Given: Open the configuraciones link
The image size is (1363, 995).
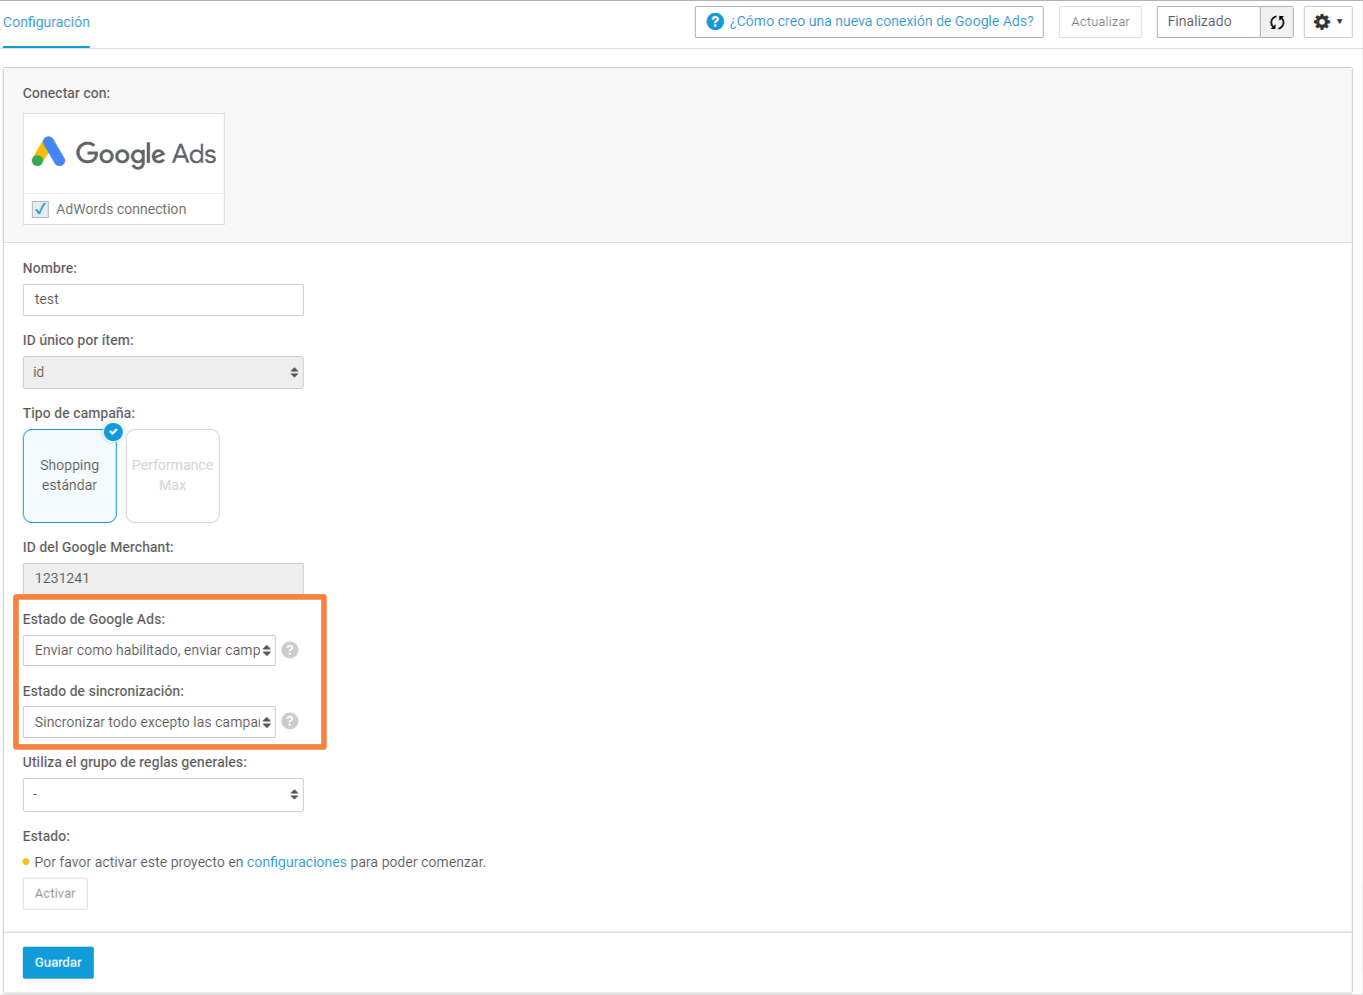Looking at the screenshot, I should (296, 862).
